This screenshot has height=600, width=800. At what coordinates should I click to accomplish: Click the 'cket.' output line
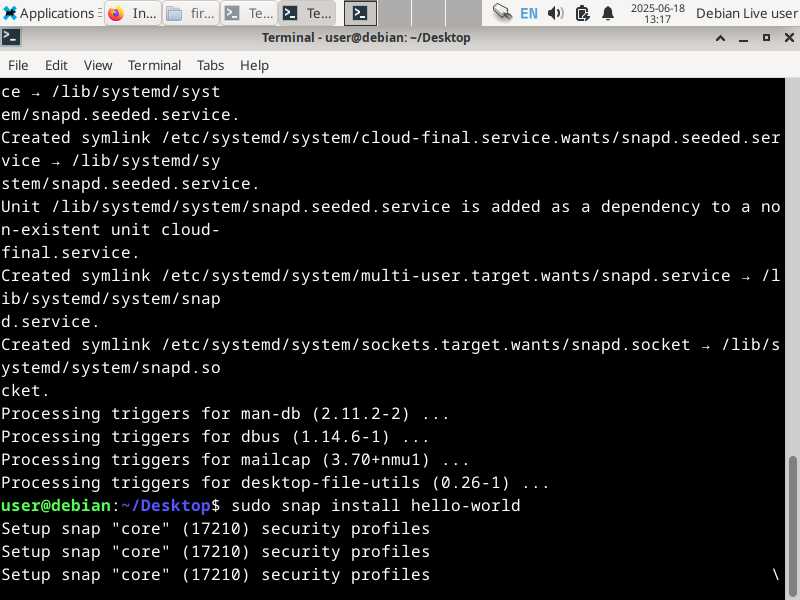pos(25,391)
